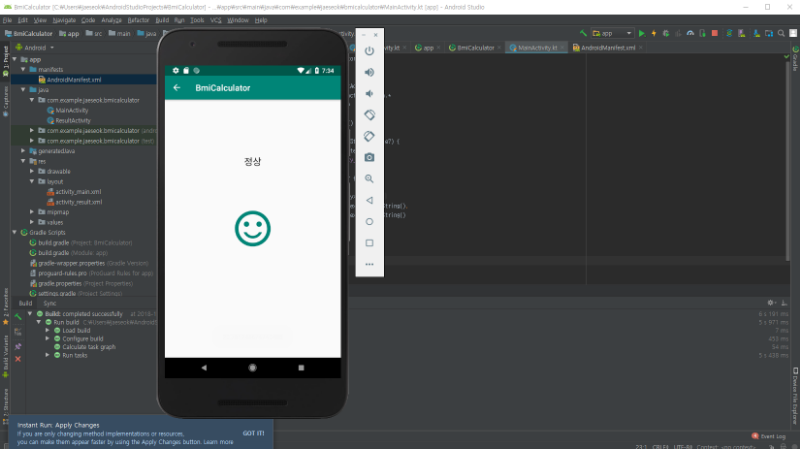Open emulator extended controls via the three dots
800x449 pixels.
[369, 264]
